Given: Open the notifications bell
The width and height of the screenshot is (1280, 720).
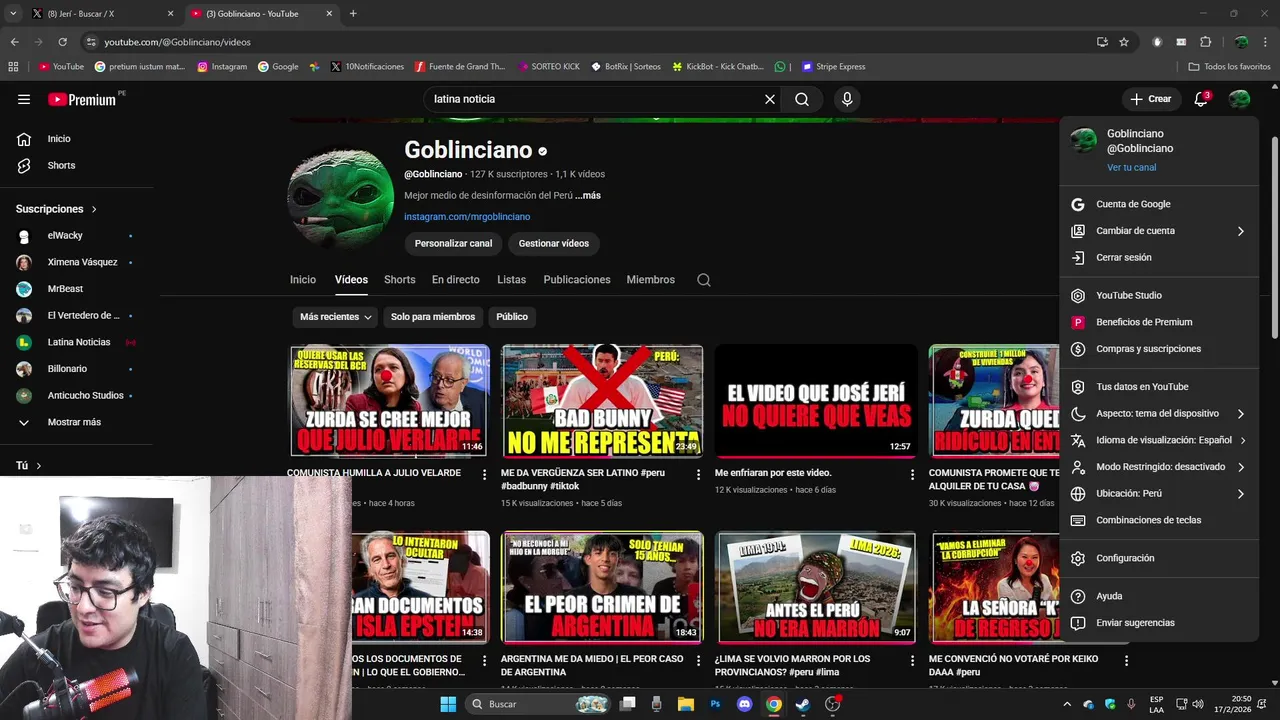Looking at the screenshot, I should [x=1201, y=99].
